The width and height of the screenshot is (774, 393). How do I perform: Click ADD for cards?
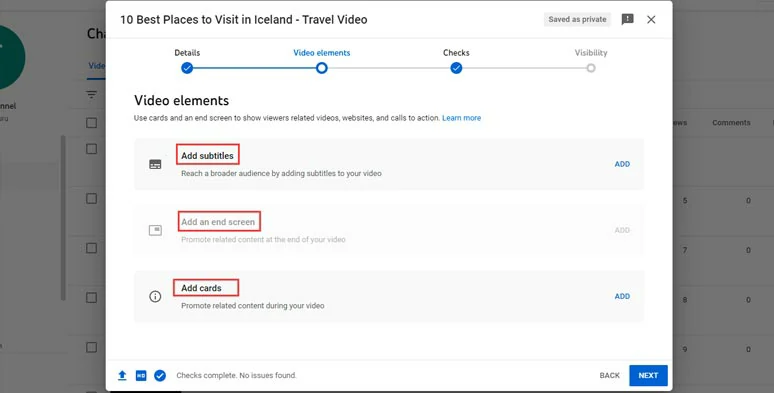(622, 296)
